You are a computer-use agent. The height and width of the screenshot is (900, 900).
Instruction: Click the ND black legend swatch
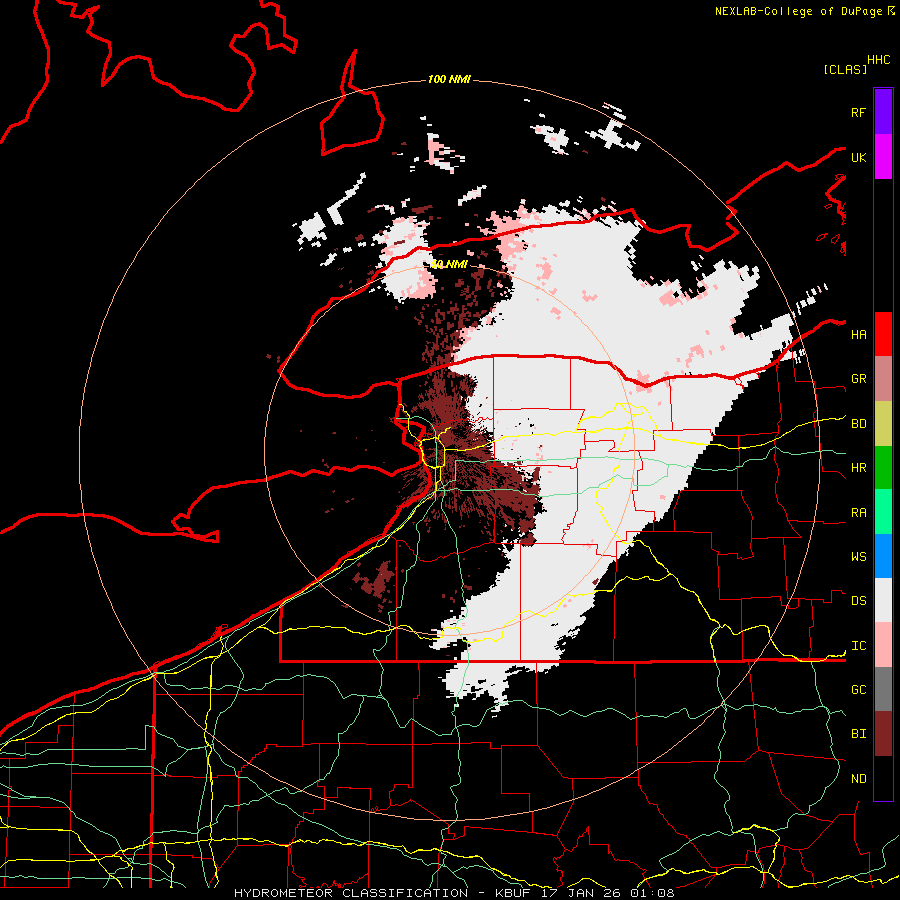[883, 778]
